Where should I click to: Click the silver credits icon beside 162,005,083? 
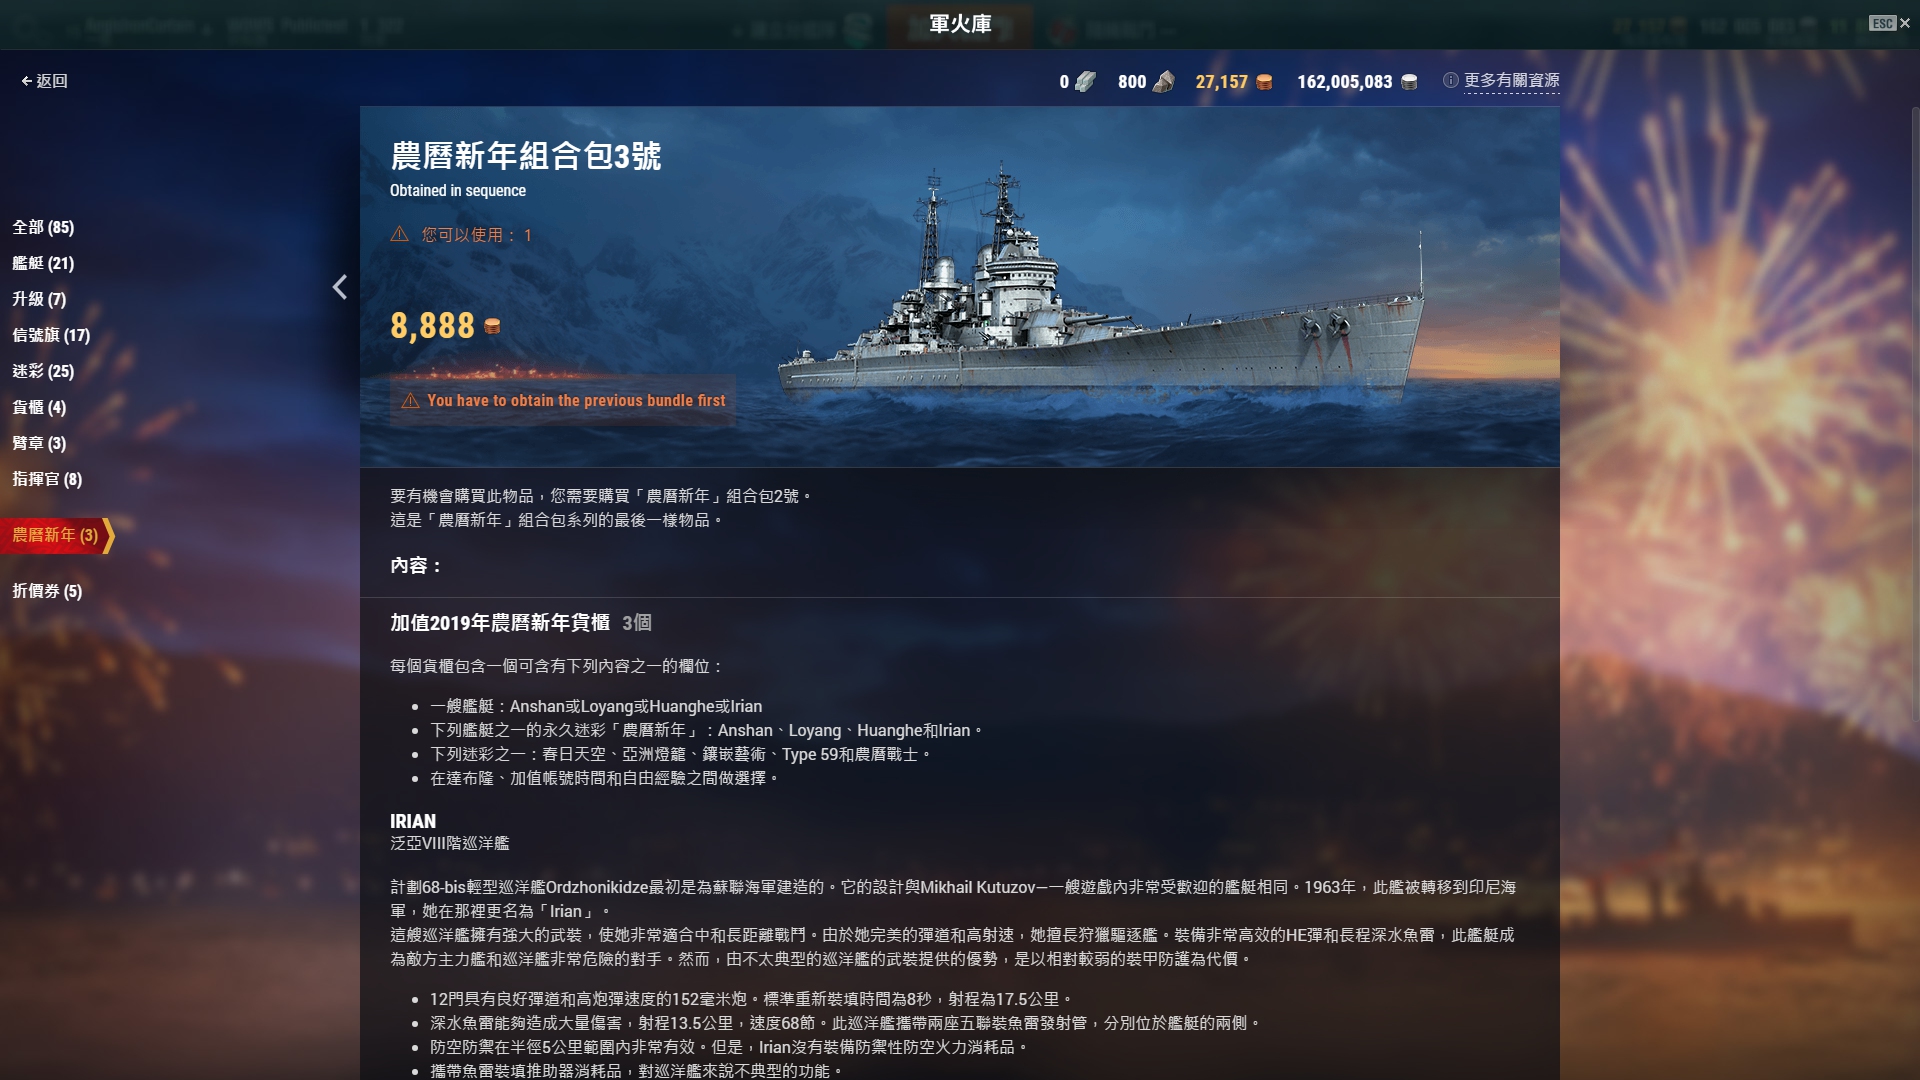1409,82
